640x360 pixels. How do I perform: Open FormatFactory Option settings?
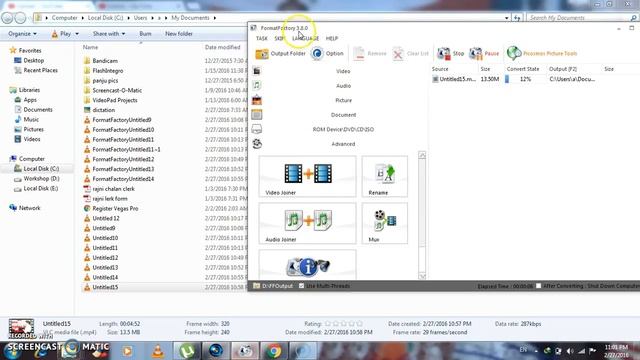pyautogui.click(x=327, y=53)
